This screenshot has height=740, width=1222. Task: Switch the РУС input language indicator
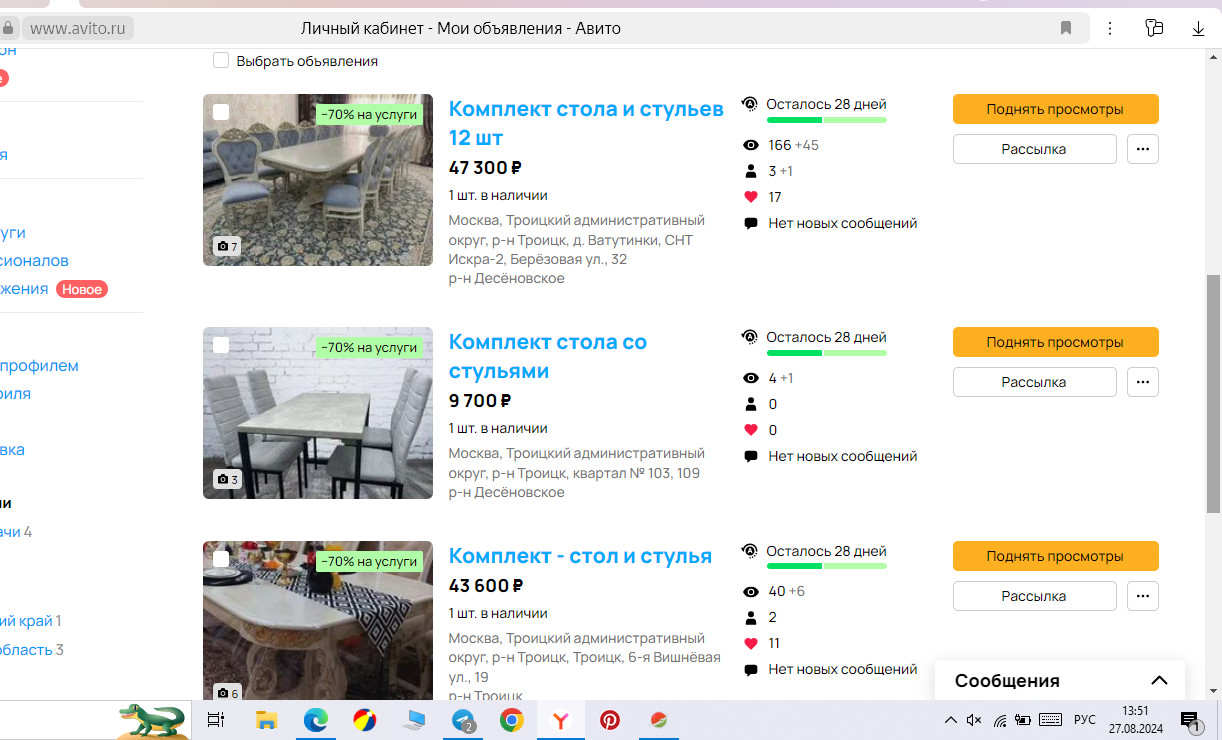[1085, 720]
